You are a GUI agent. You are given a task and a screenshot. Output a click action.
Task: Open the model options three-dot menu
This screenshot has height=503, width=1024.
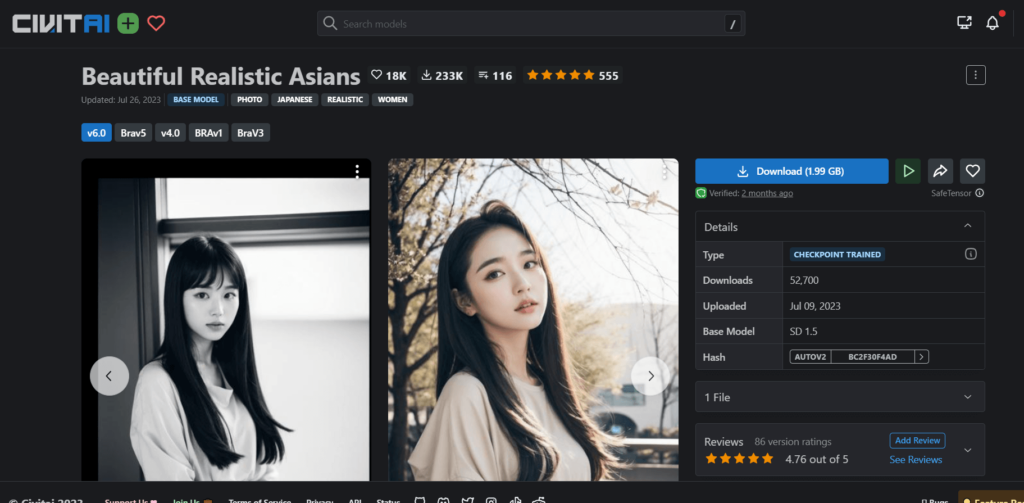pos(976,75)
